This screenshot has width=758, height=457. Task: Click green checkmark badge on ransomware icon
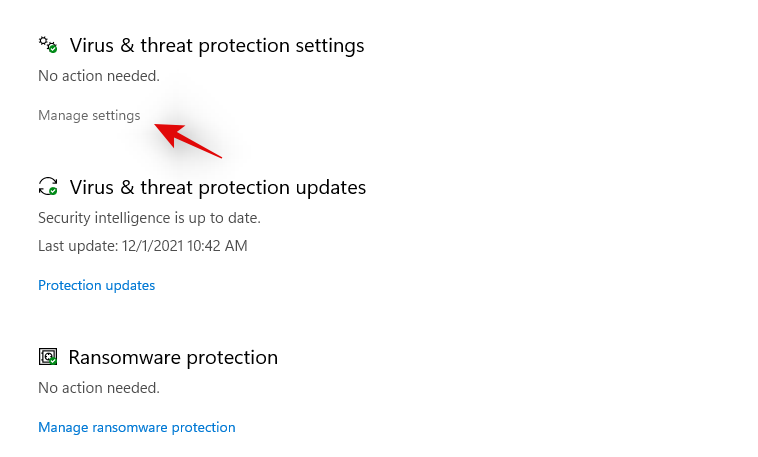click(x=53, y=361)
